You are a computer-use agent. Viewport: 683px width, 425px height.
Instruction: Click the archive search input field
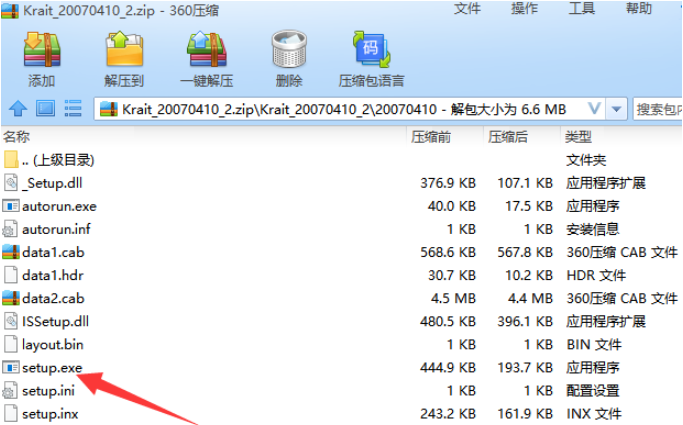coord(657,108)
